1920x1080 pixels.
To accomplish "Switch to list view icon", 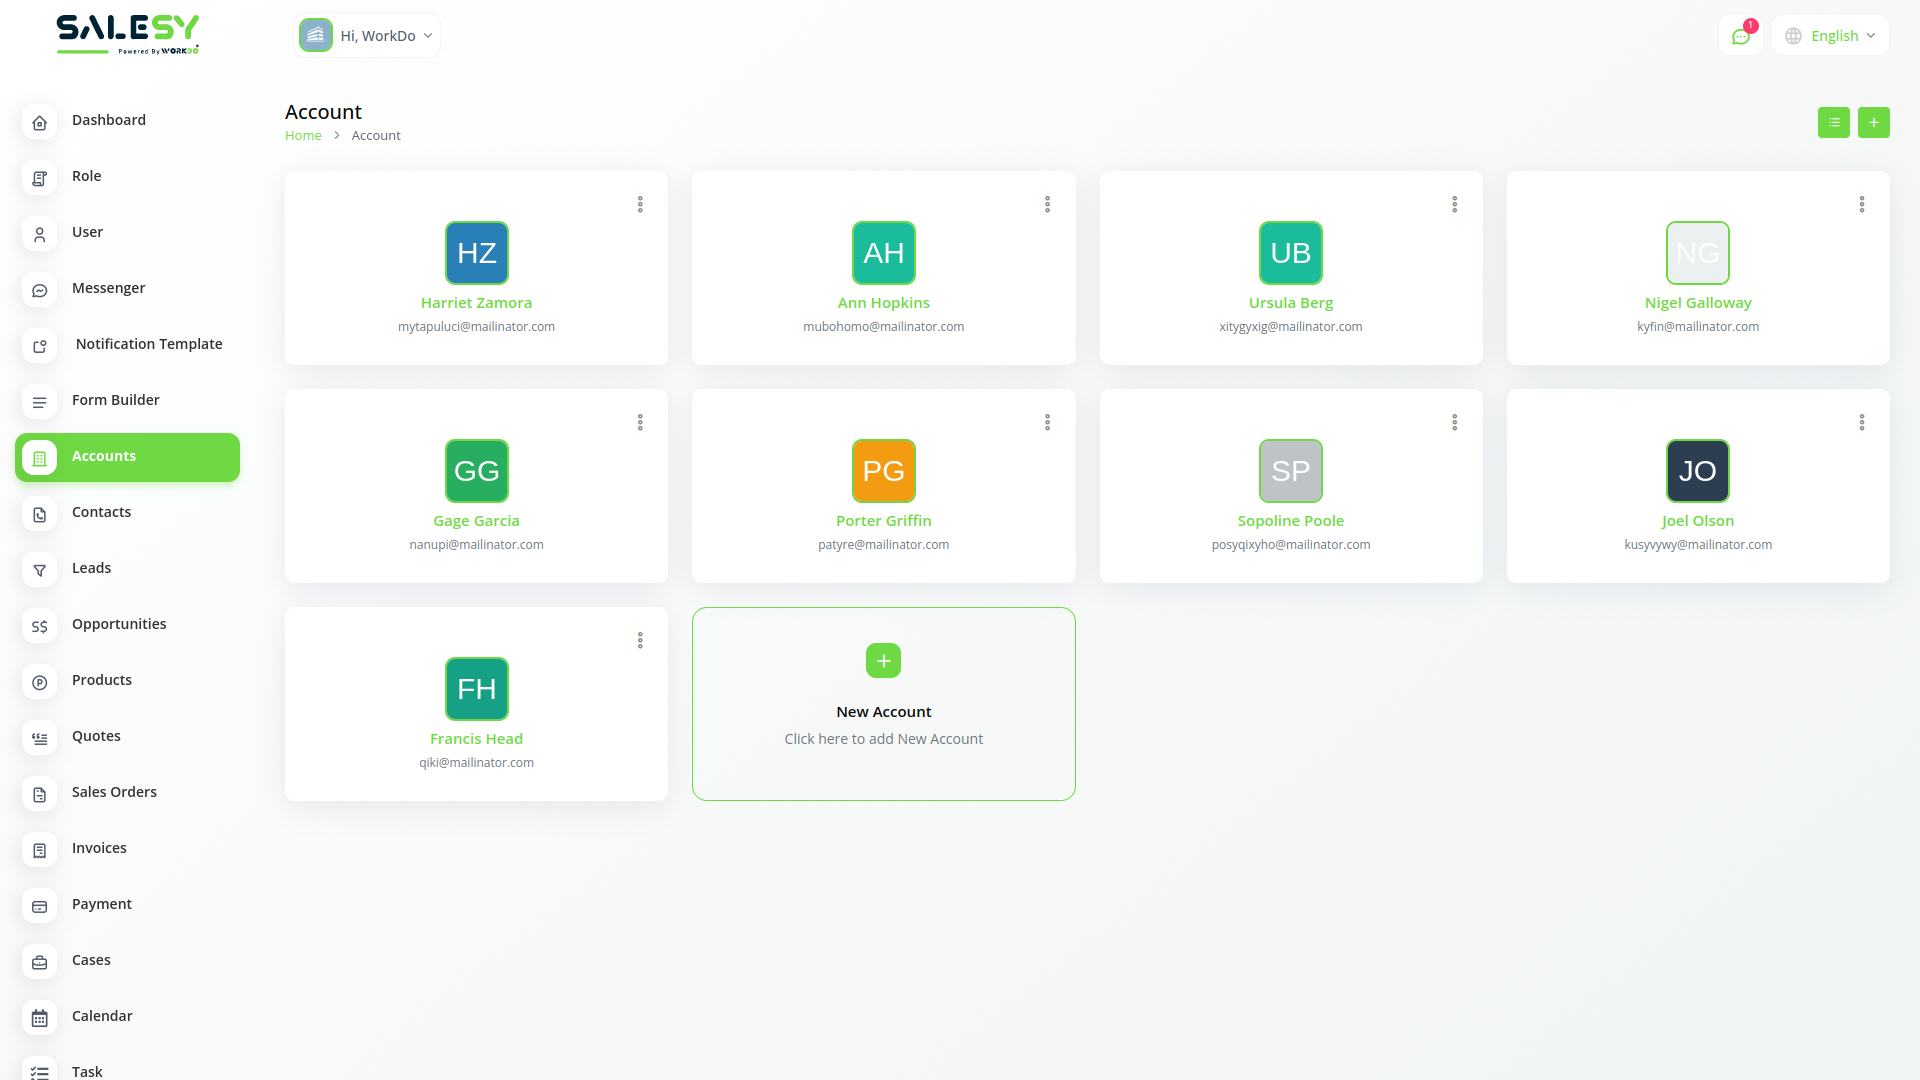I will [1833, 122].
